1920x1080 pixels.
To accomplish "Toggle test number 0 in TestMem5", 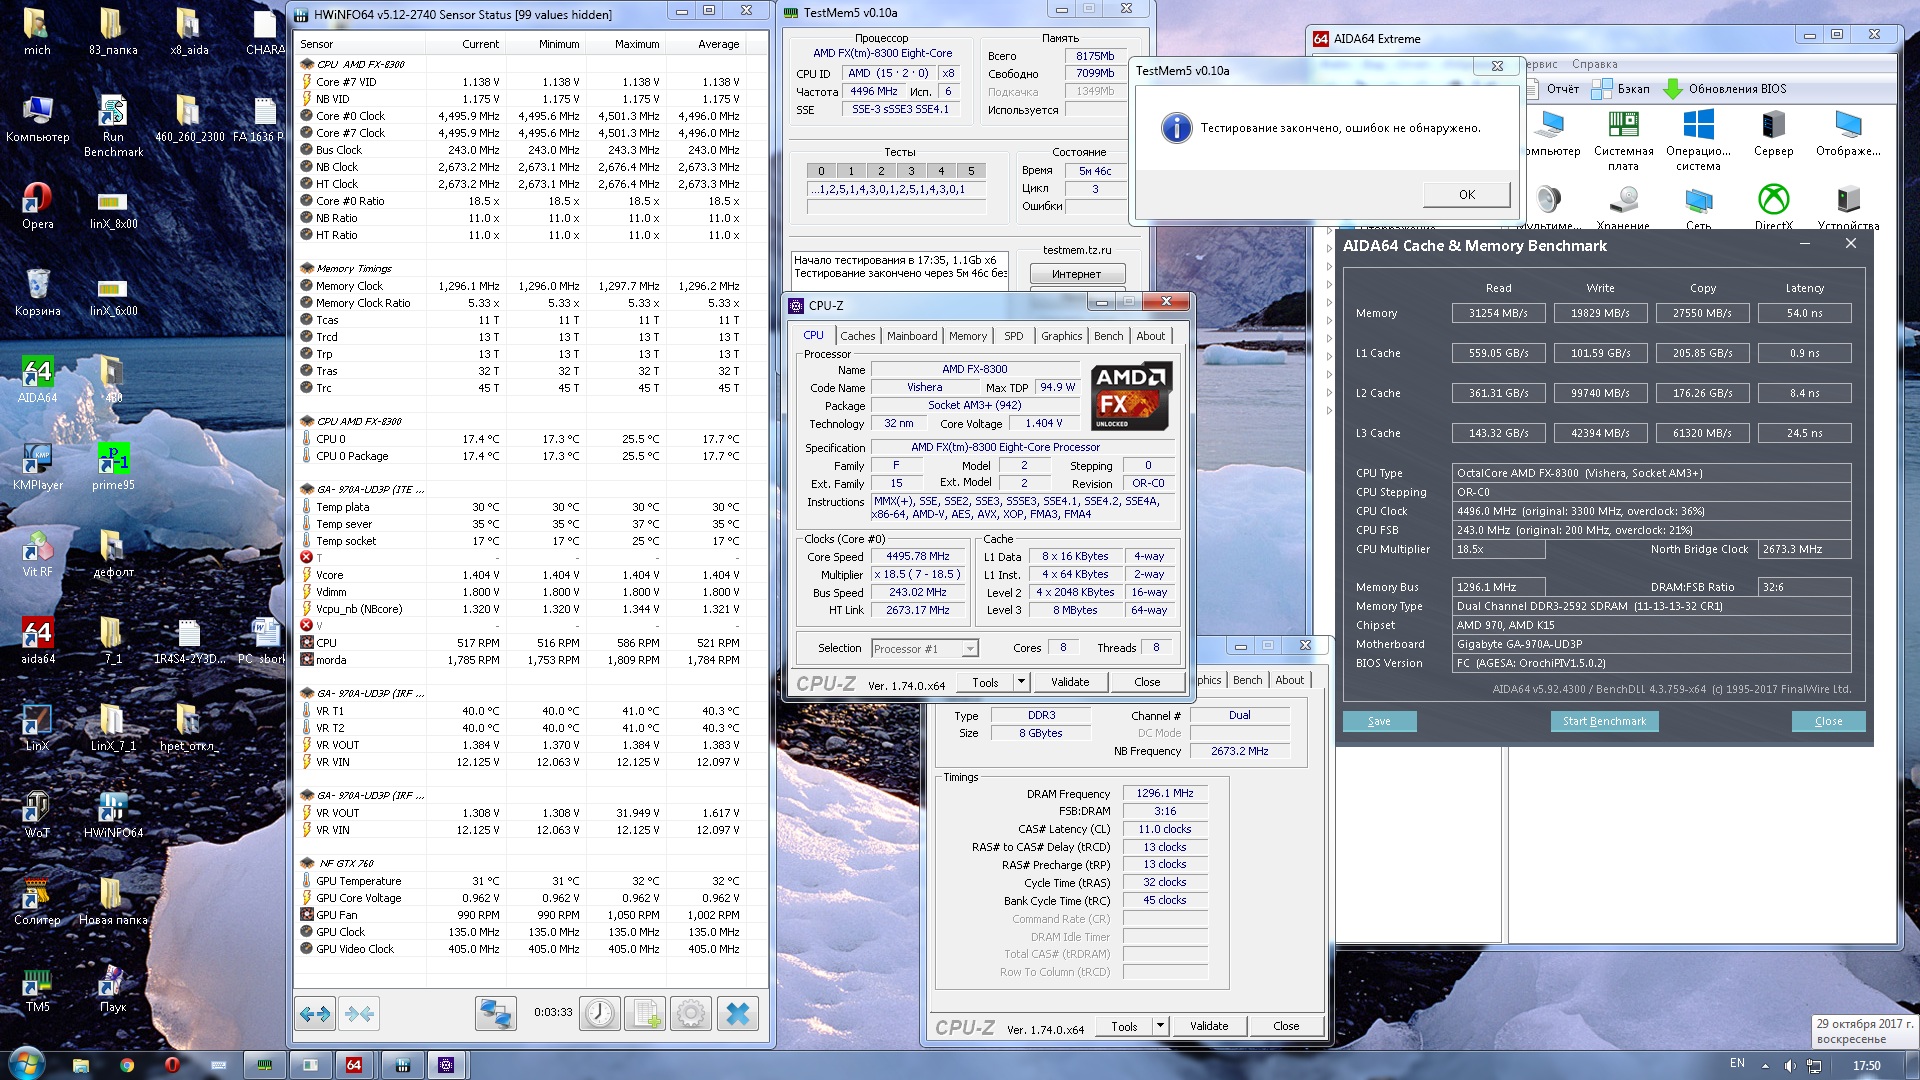I will click(x=821, y=171).
